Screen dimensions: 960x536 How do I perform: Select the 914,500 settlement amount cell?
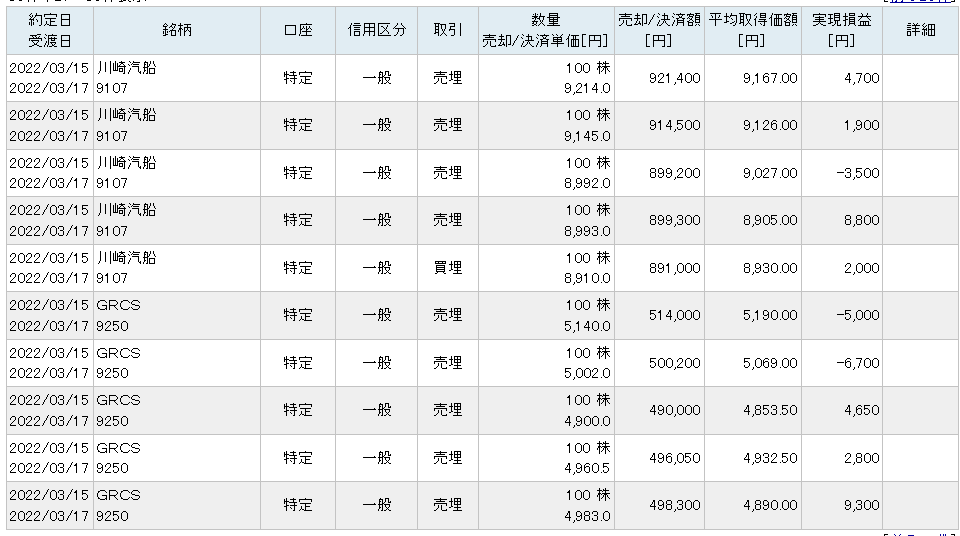pyautogui.click(x=659, y=126)
